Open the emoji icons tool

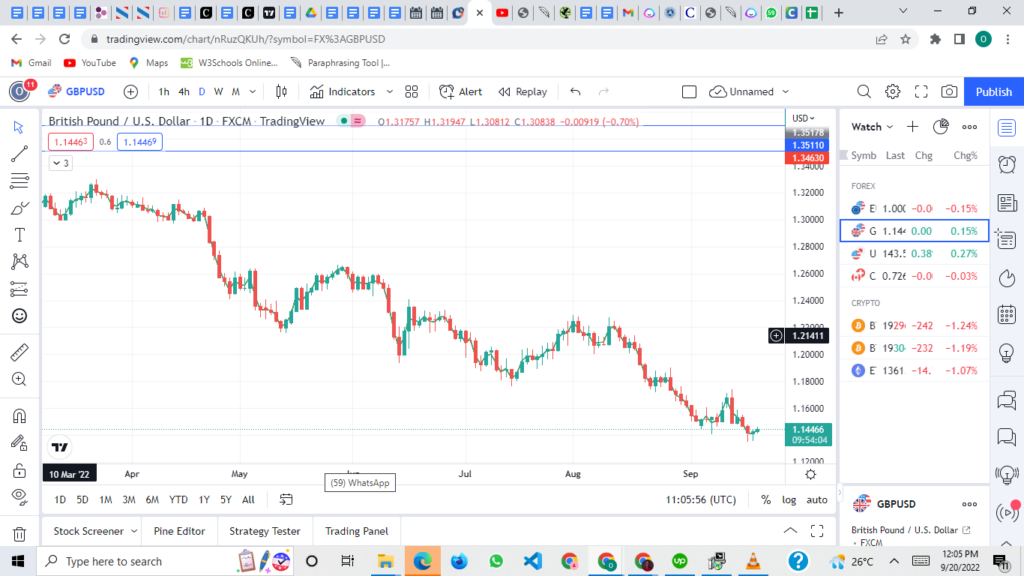19,315
